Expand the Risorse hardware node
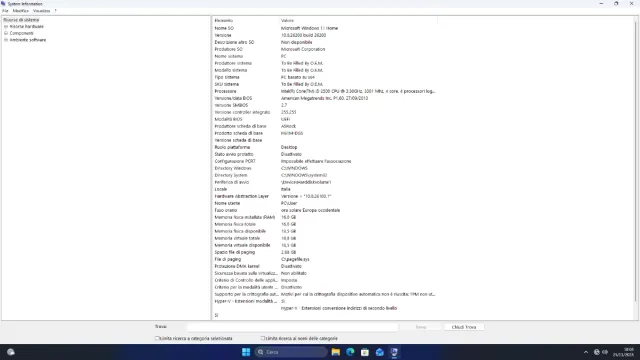Screen dimensions: 640x360 (6, 27)
